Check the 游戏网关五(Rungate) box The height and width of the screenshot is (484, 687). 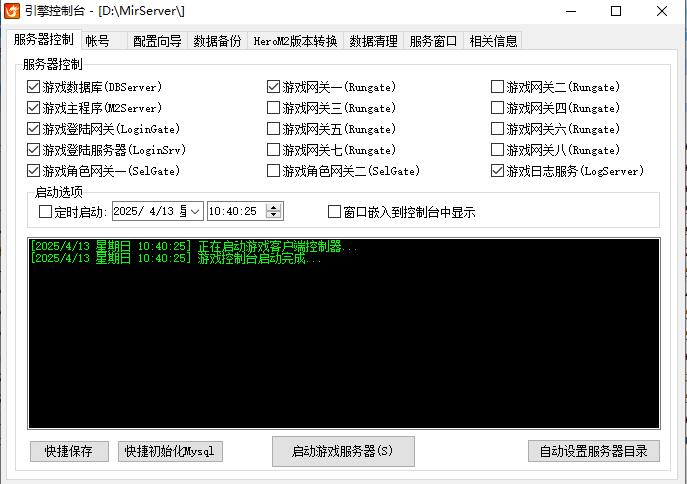point(273,129)
